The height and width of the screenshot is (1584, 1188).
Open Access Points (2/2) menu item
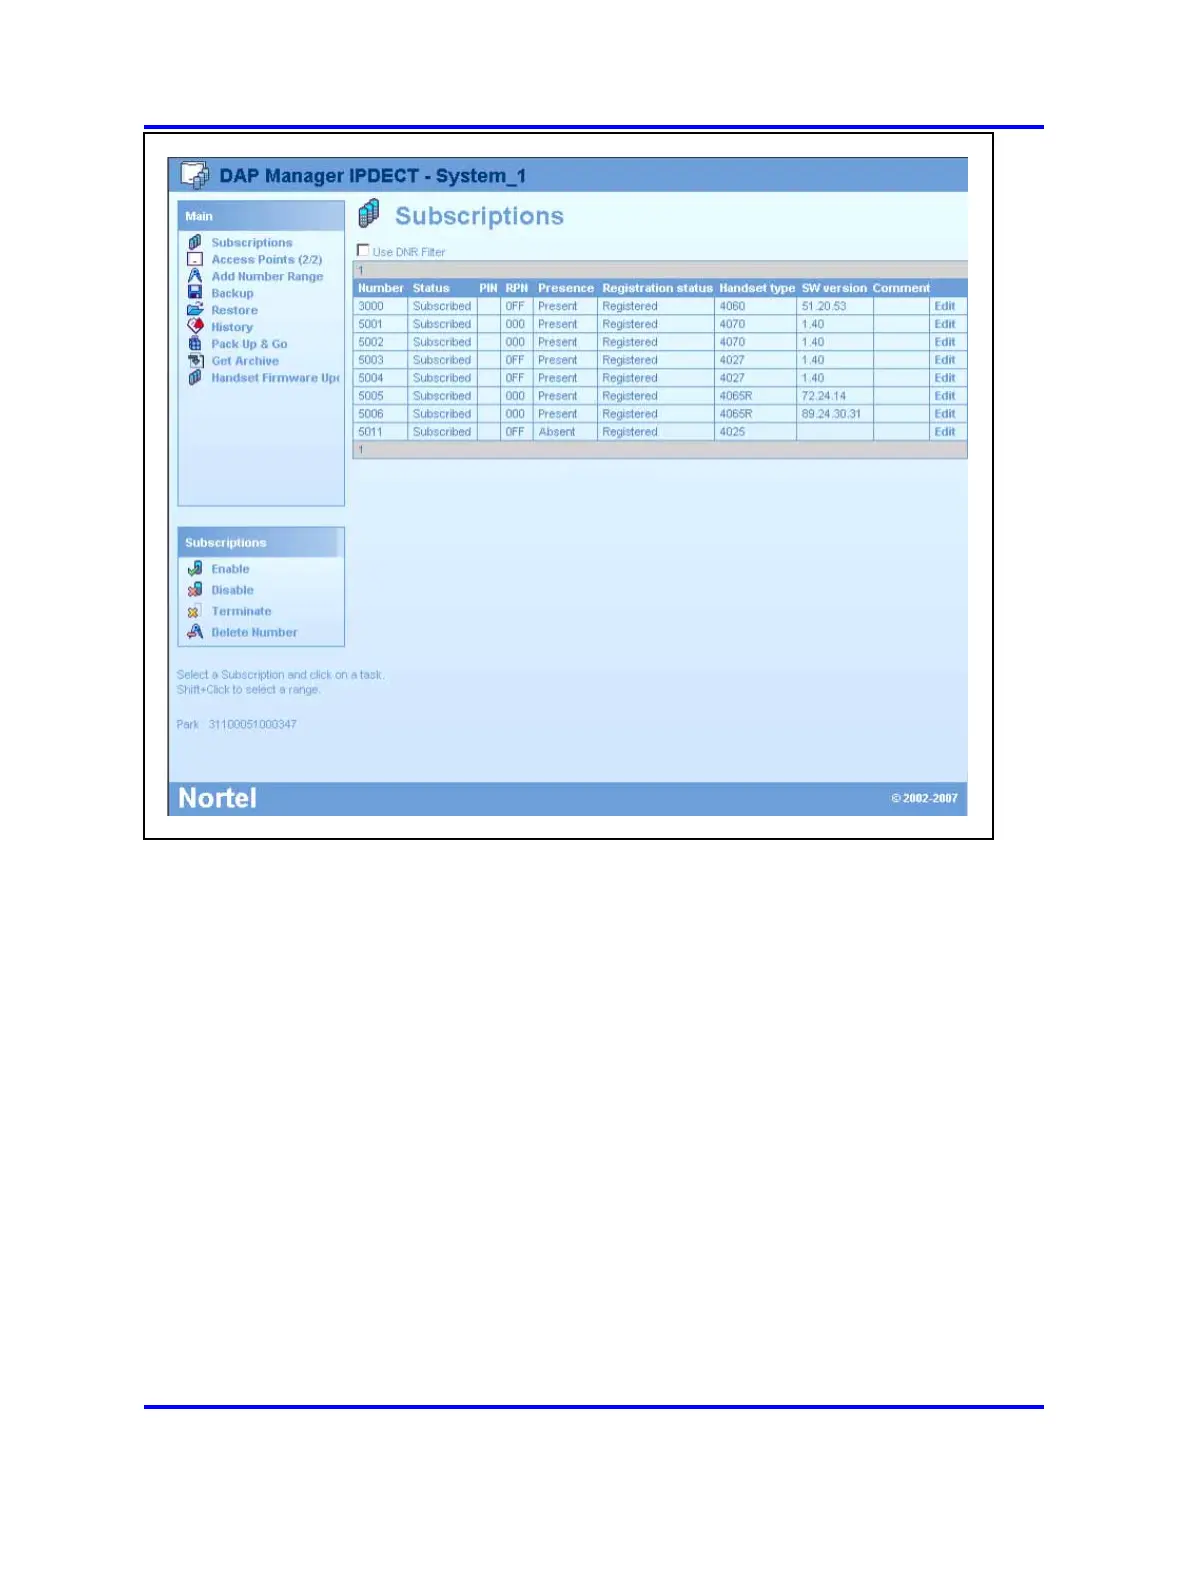[x=267, y=259]
